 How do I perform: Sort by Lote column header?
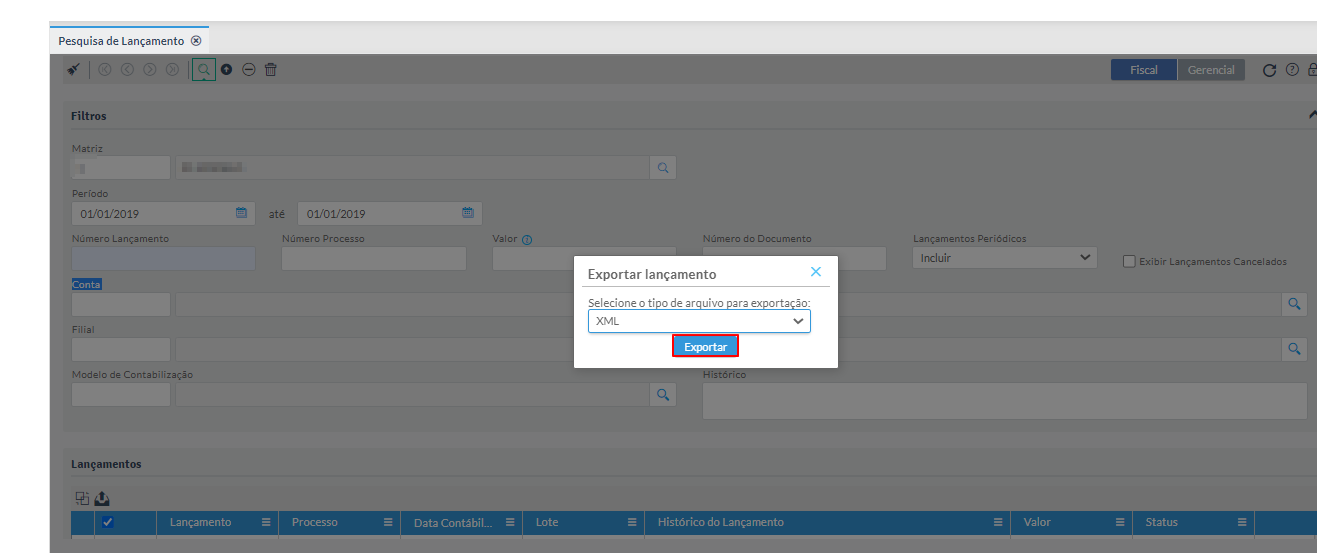(x=547, y=522)
